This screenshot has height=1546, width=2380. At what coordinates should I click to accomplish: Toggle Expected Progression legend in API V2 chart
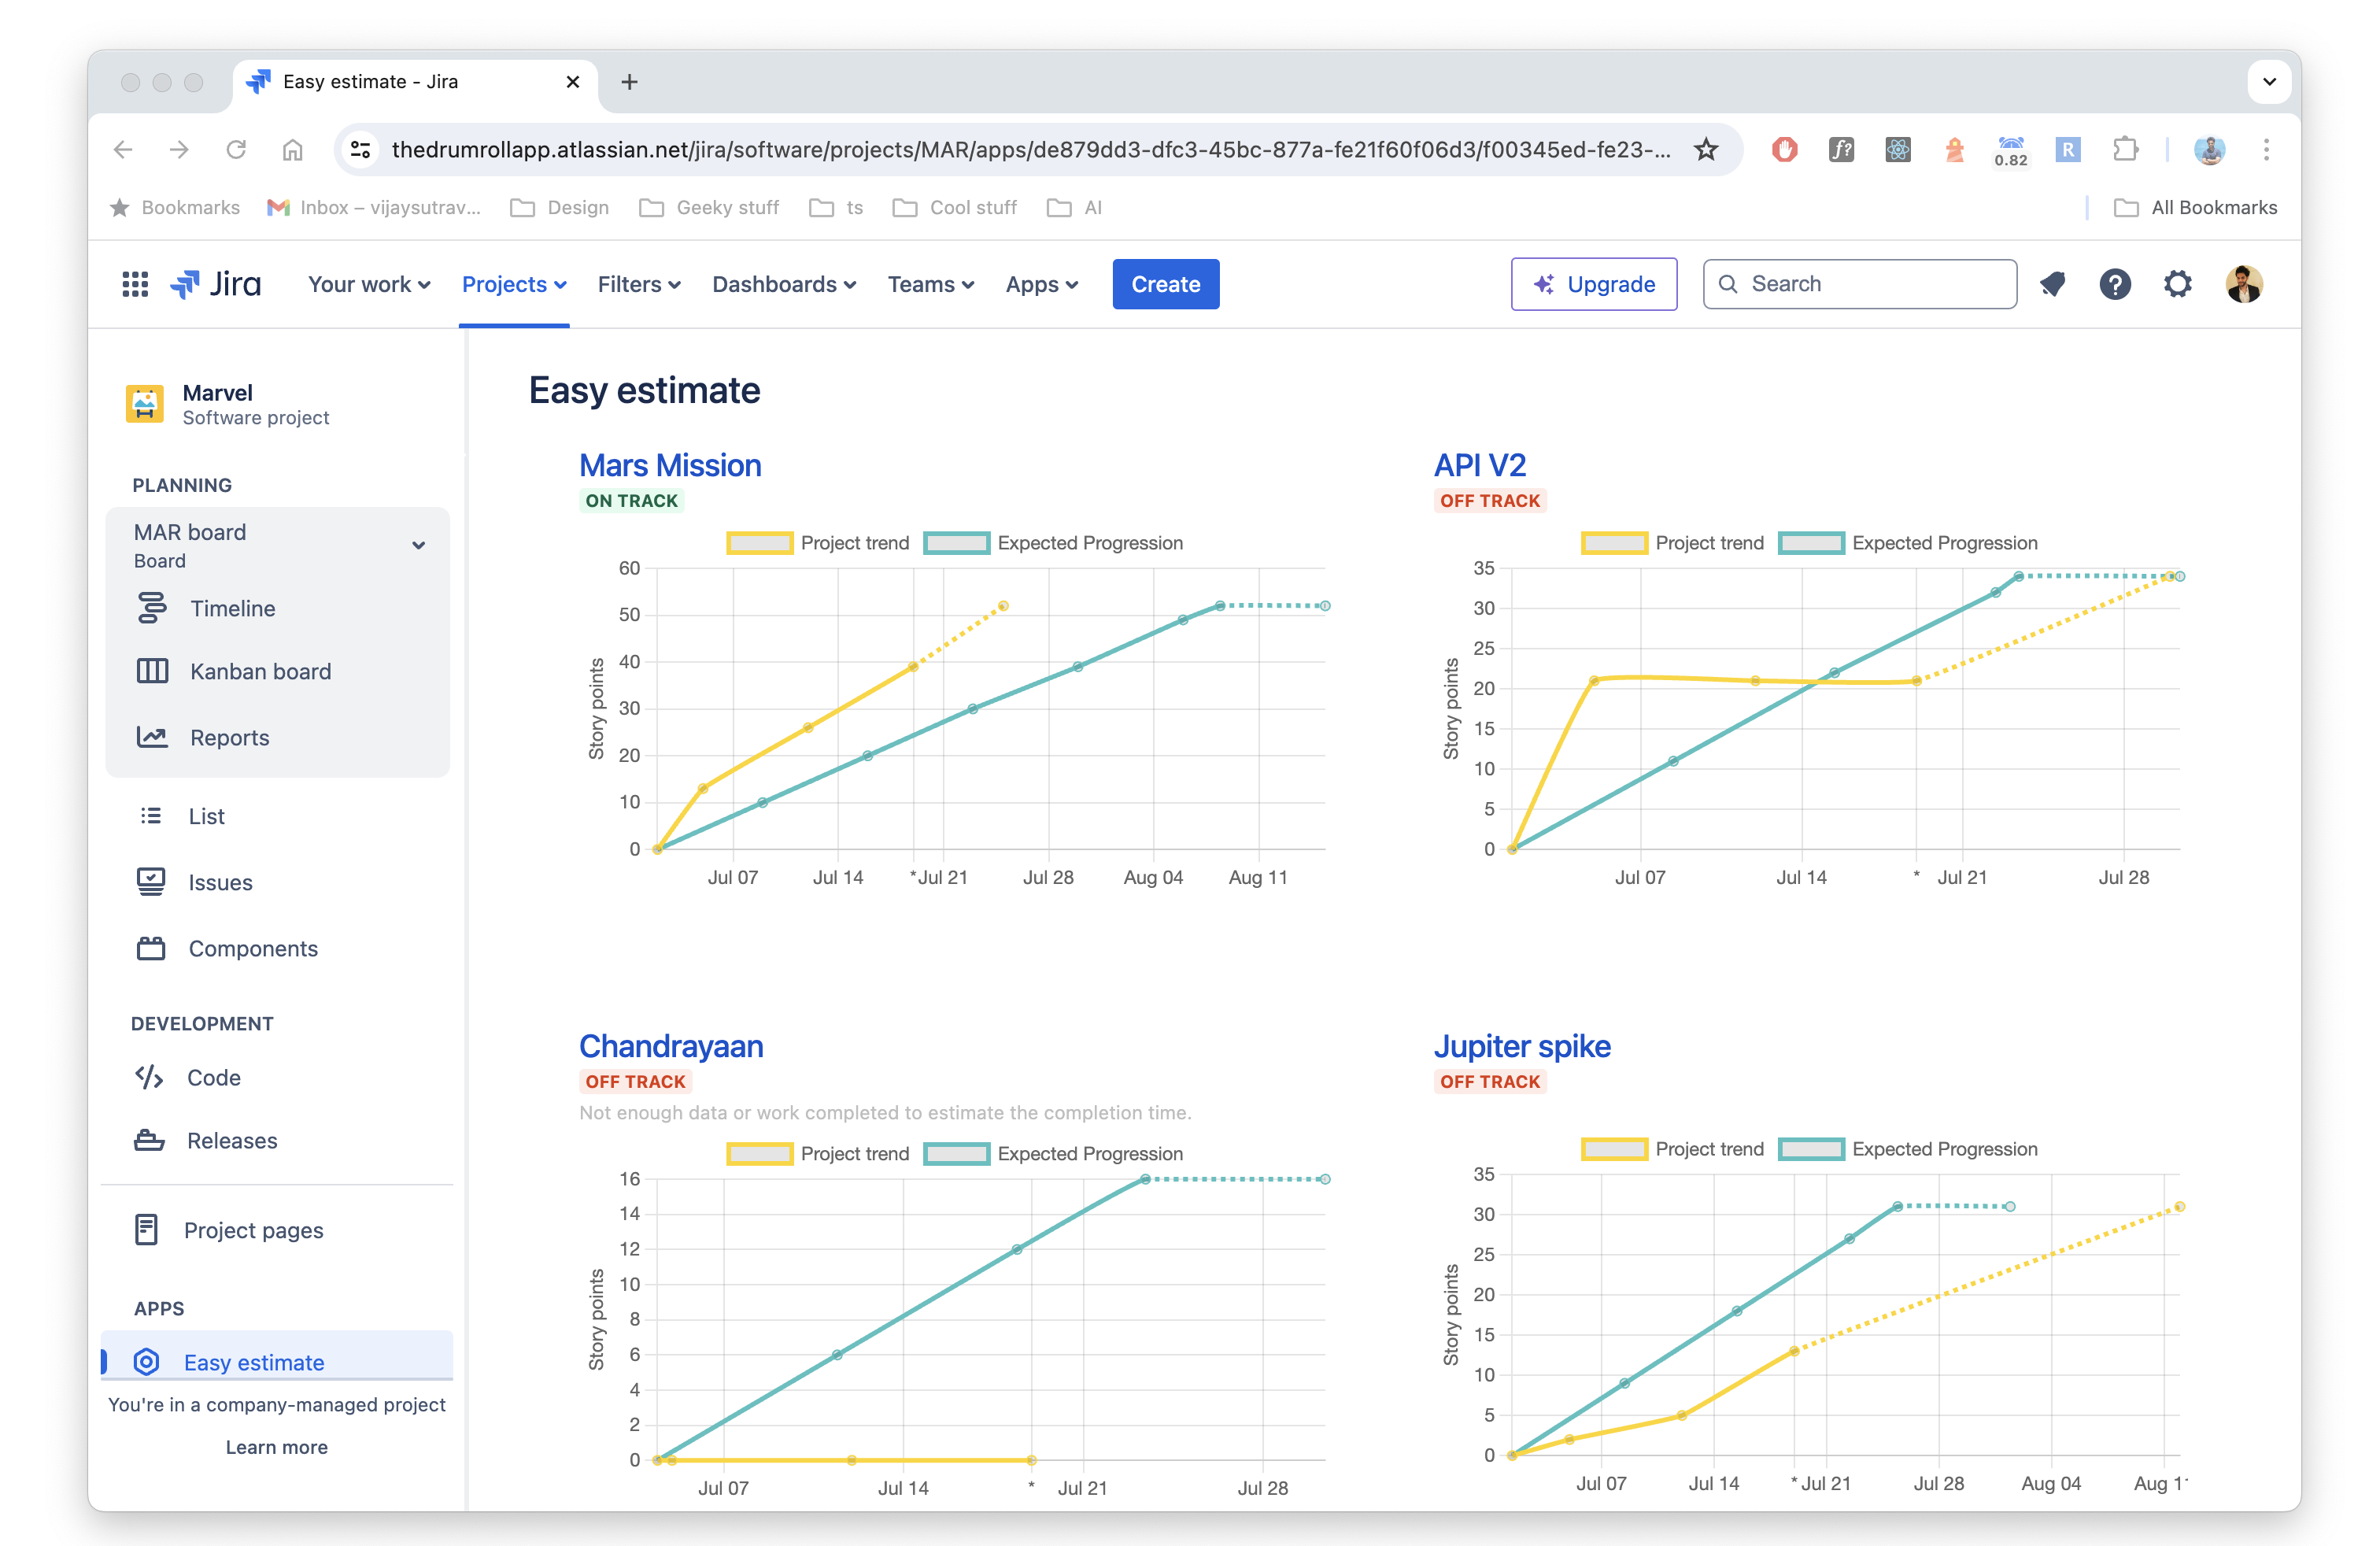pos(1909,543)
